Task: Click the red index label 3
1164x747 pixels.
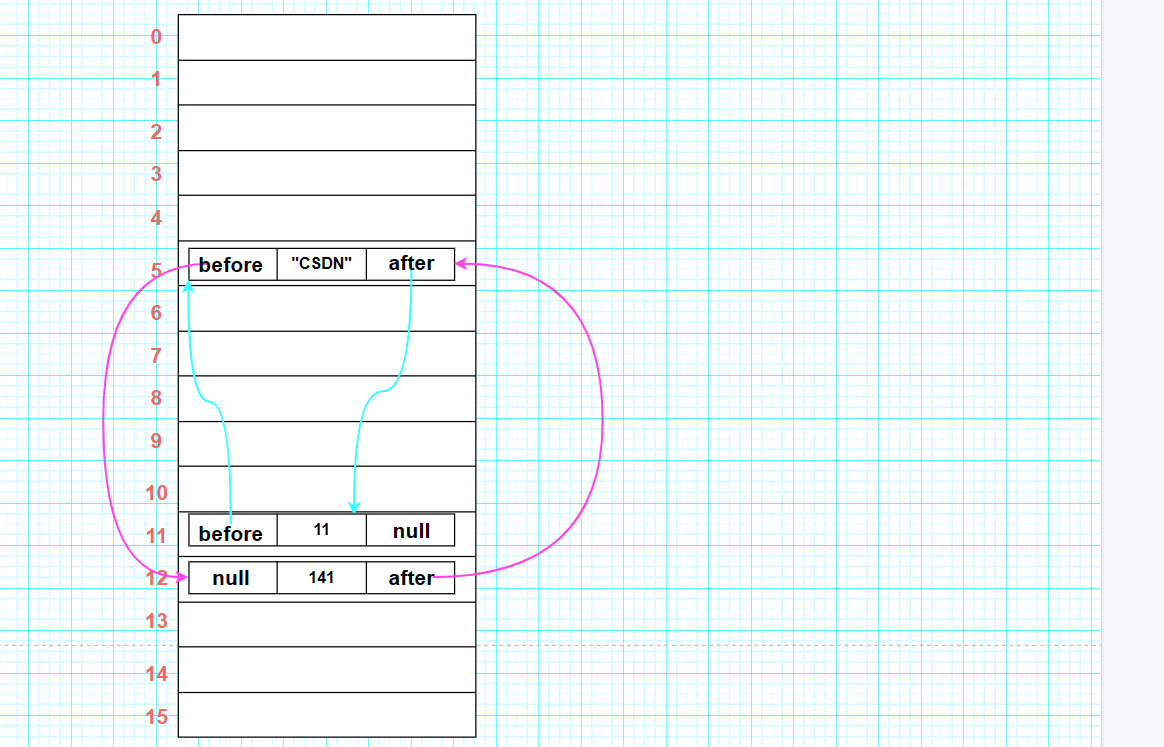Action: (156, 174)
